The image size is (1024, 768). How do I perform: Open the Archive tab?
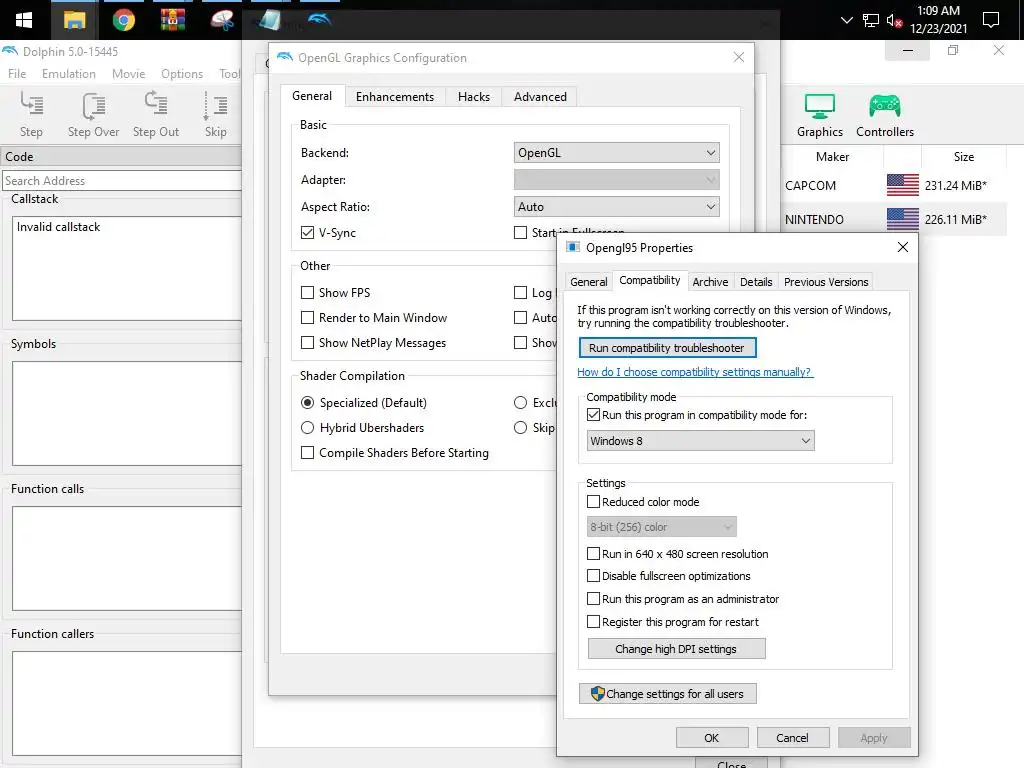pyautogui.click(x=710, y=281)
